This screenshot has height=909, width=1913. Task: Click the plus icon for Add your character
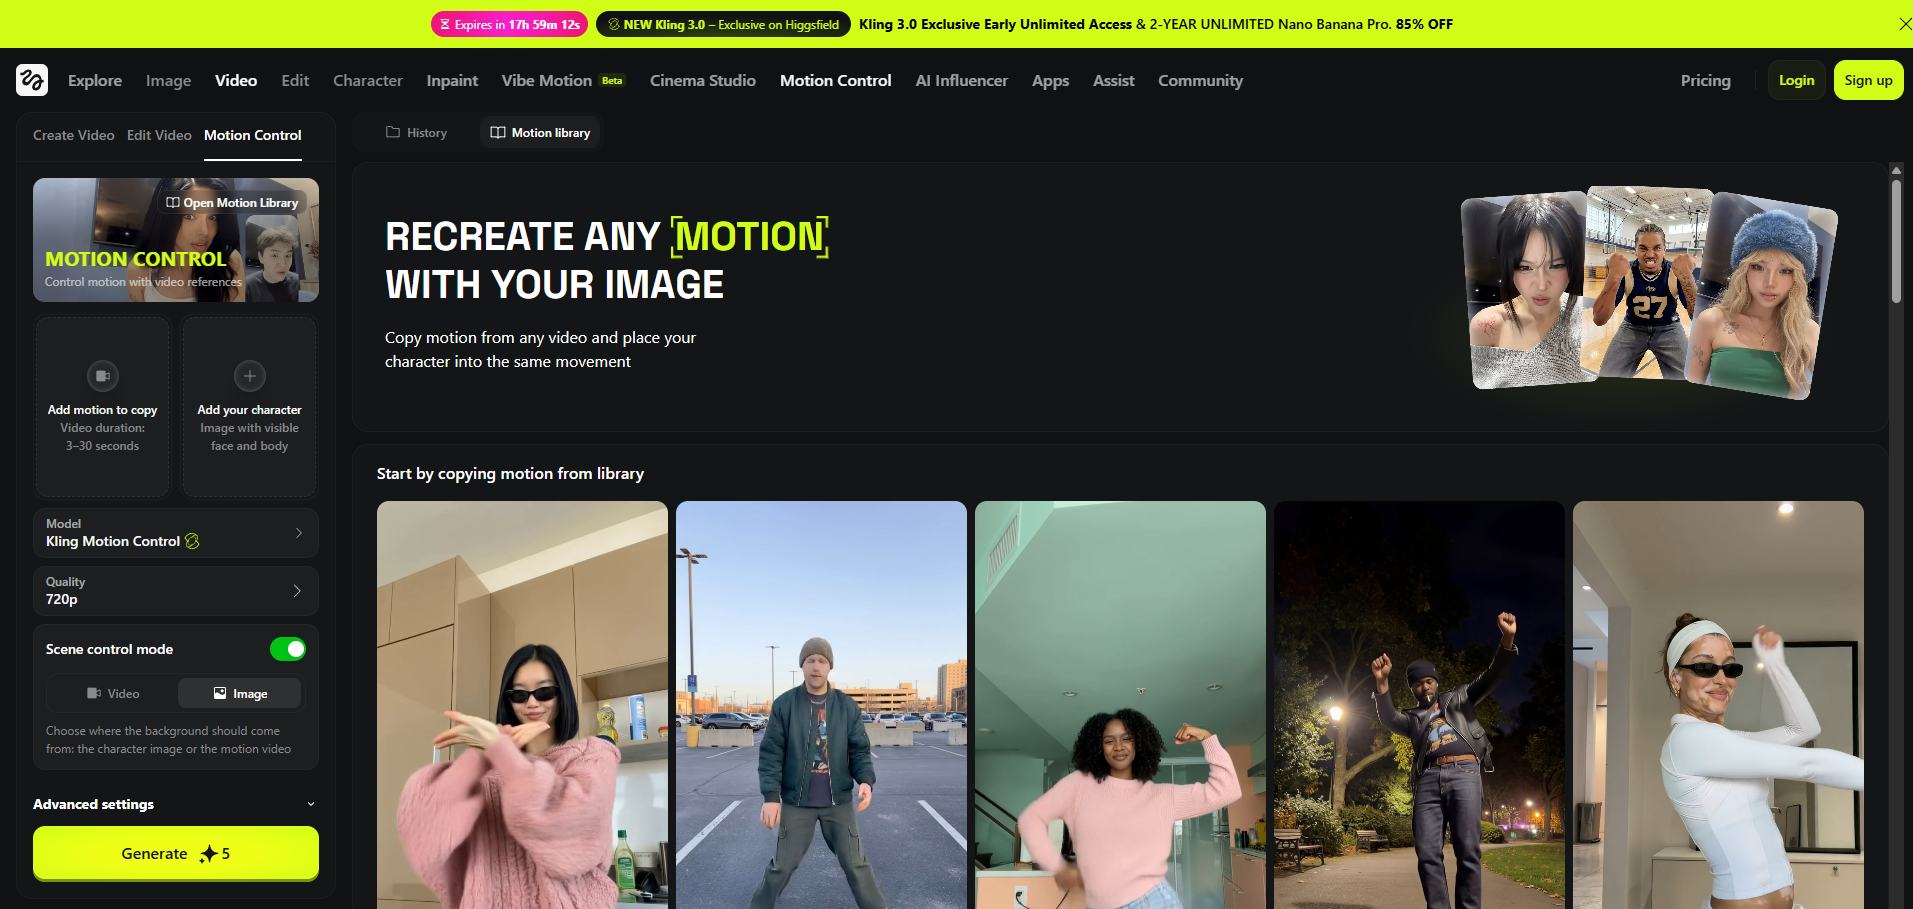click(x=249, y=376)
